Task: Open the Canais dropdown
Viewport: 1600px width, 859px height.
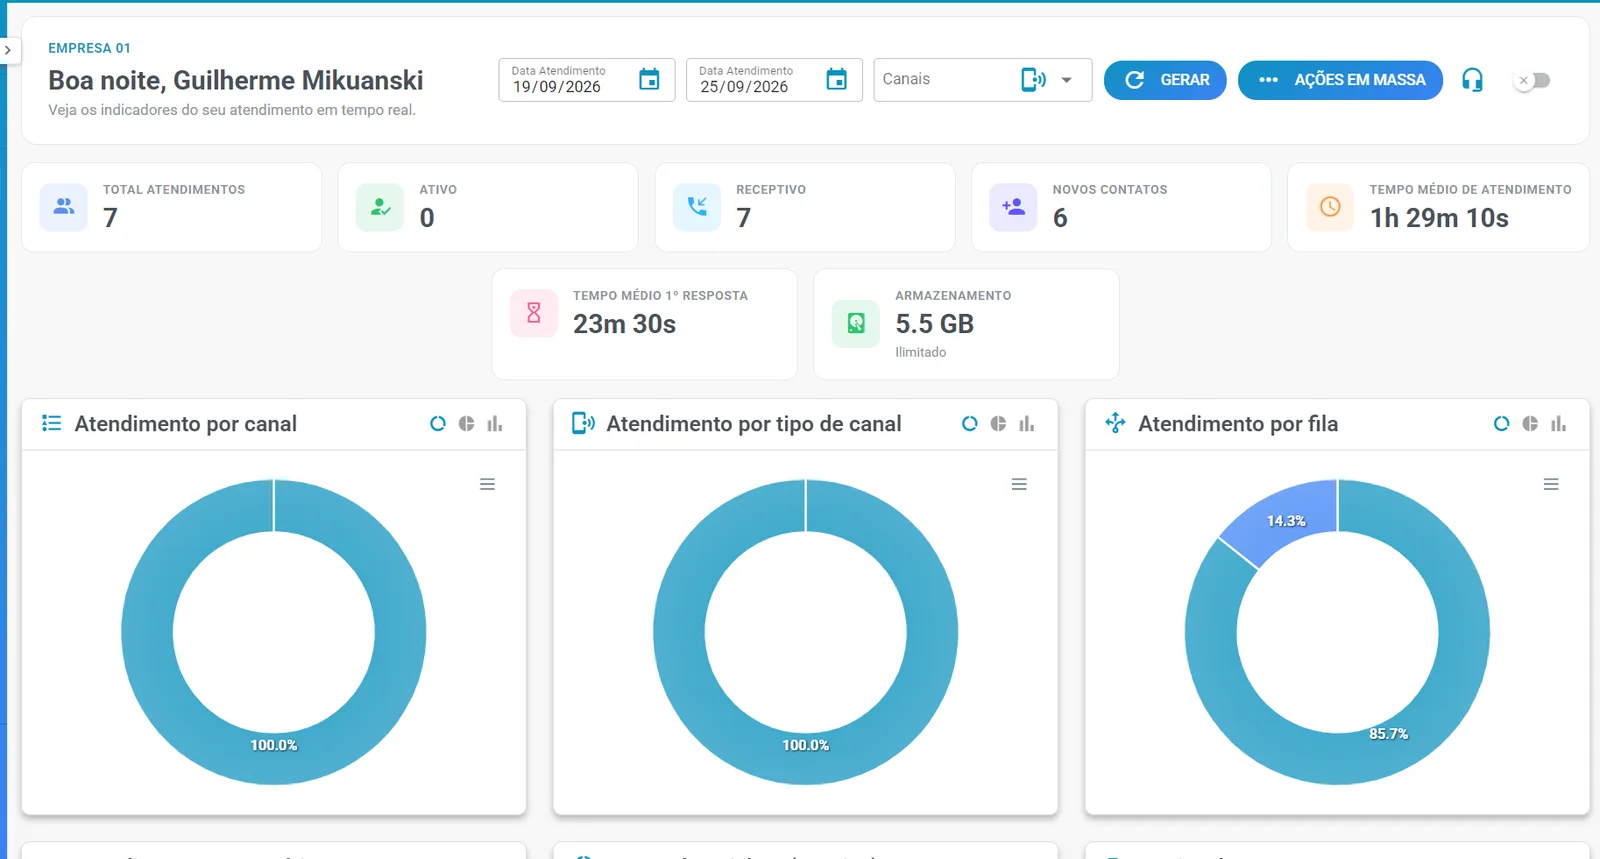Action: click(982, 80)
